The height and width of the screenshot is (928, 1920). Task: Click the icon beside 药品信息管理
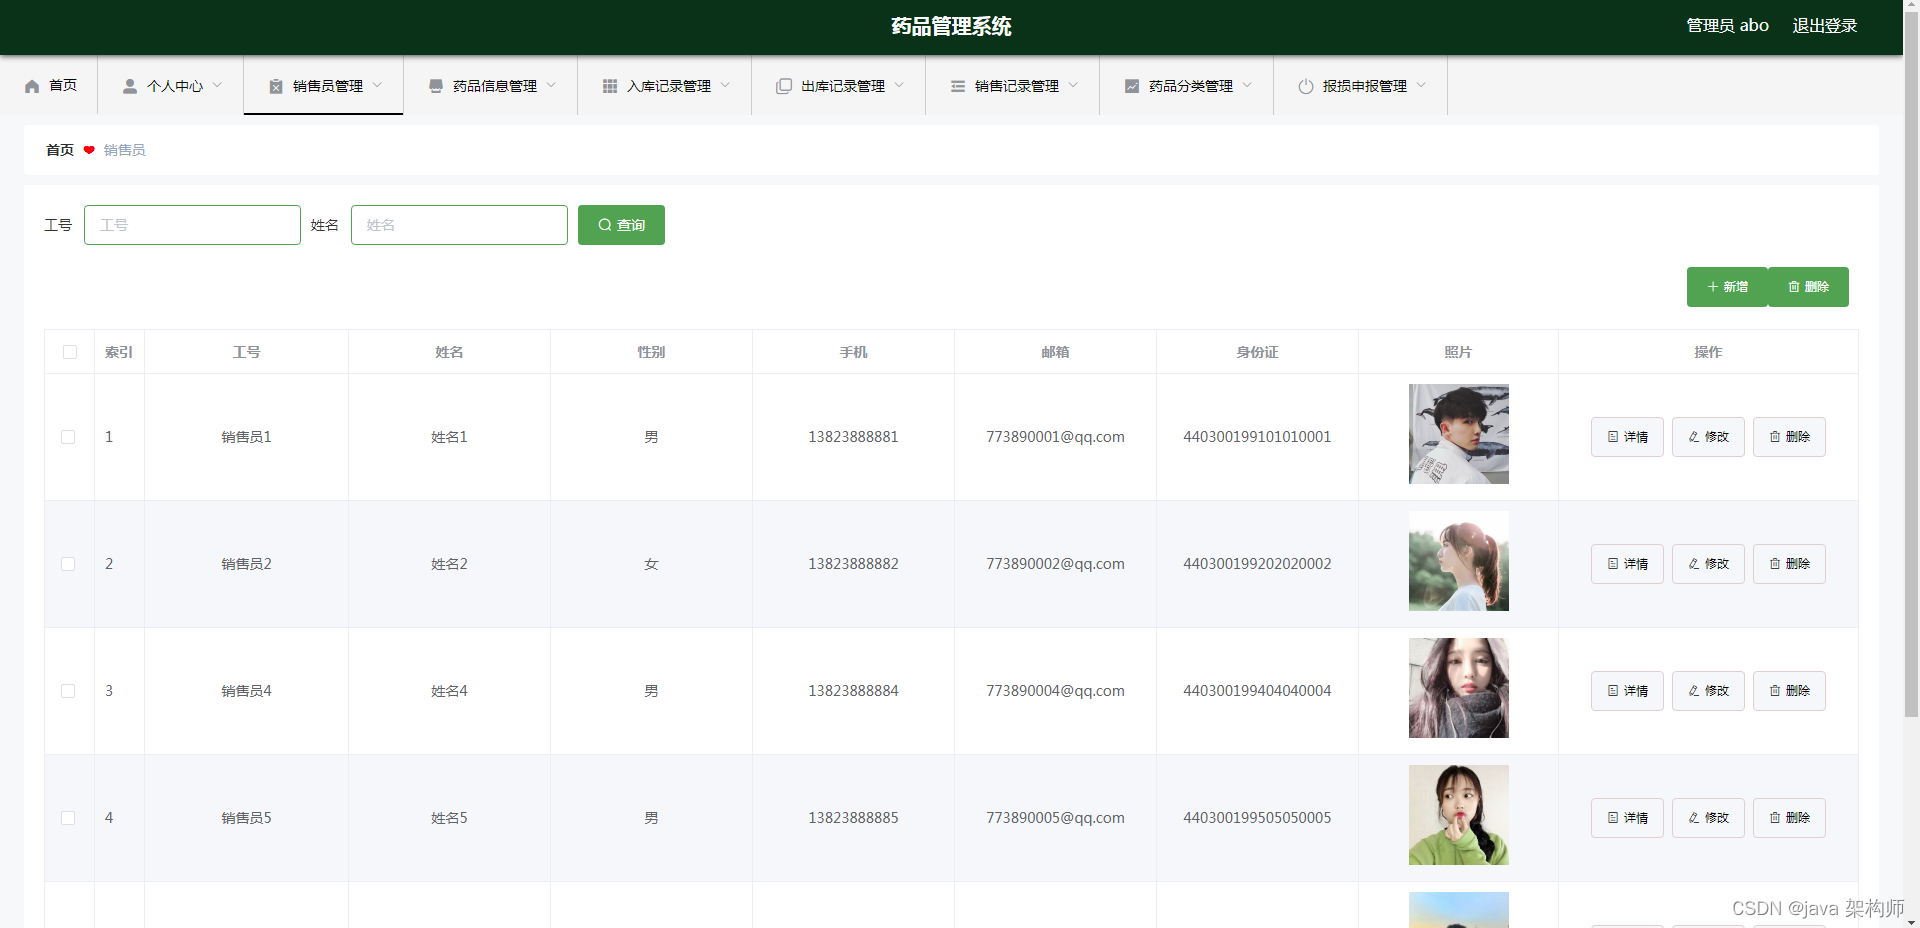click(436, 86)
